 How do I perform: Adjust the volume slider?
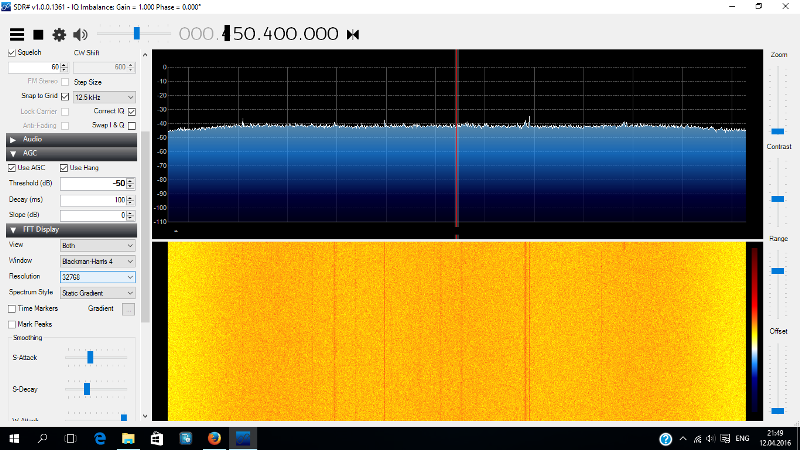[136, 34]
